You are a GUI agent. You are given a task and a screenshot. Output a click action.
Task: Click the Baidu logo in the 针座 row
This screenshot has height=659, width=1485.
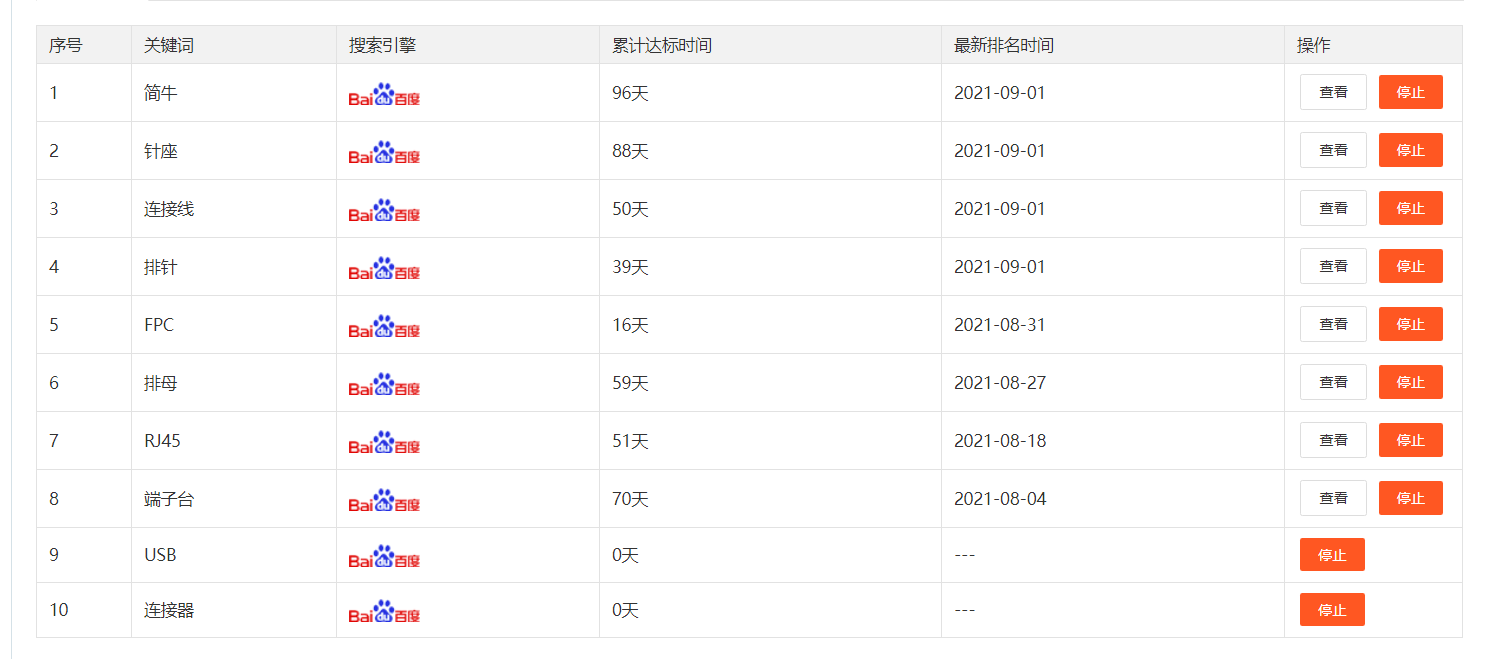[x=384, y=153]
